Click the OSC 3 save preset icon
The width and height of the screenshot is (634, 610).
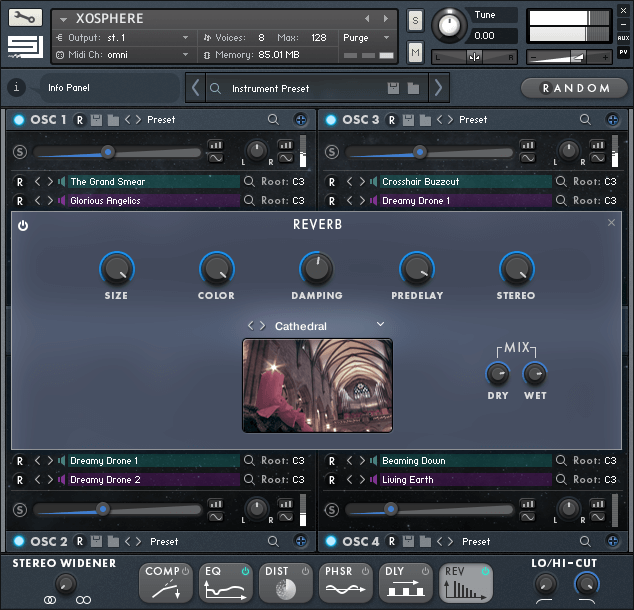click(x=408, y=120)
